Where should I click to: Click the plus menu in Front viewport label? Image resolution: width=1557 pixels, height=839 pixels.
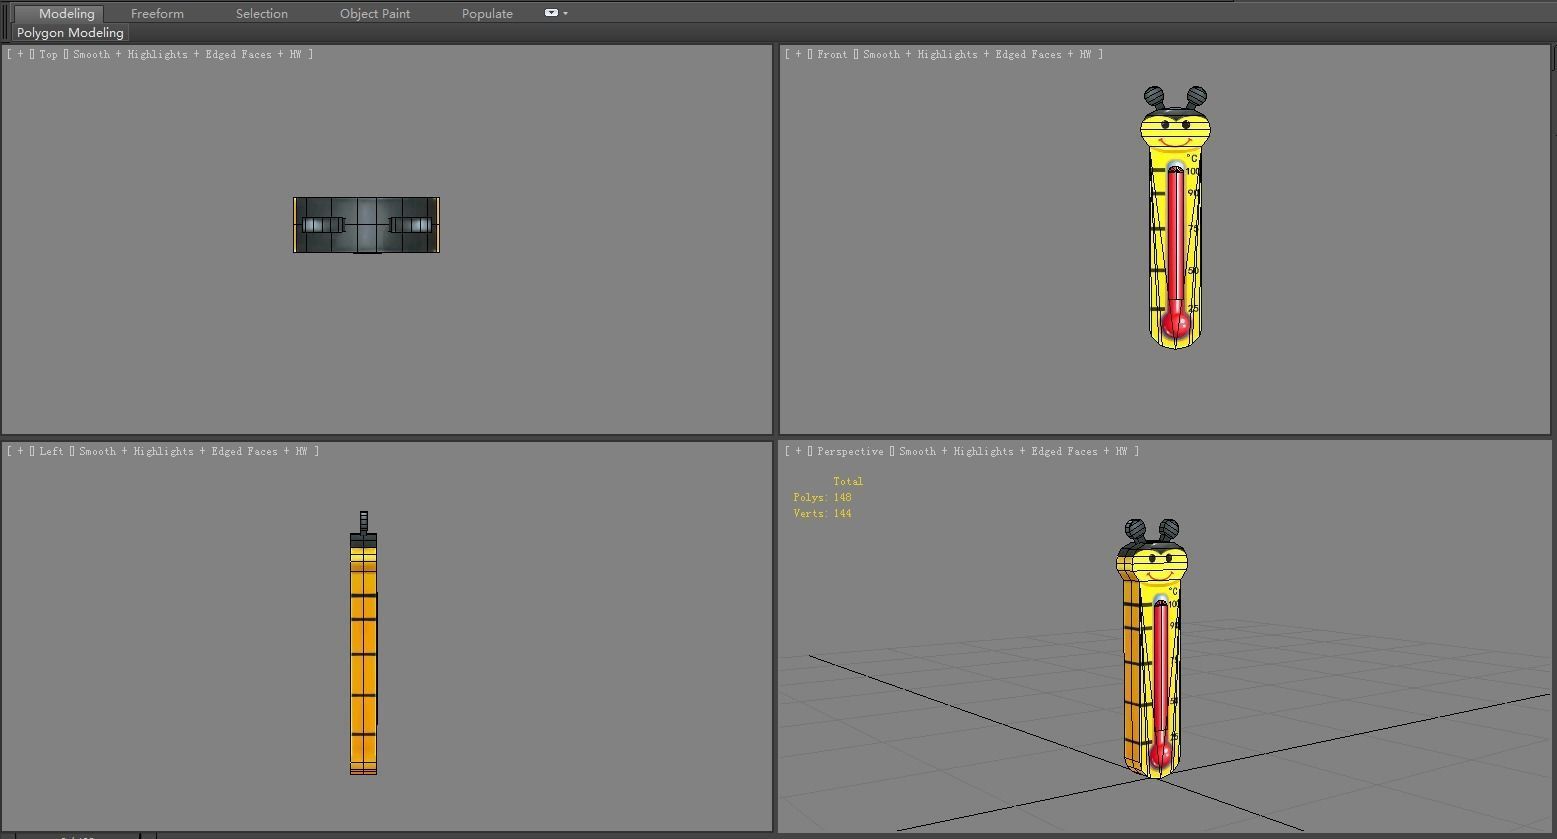[798, 54]
